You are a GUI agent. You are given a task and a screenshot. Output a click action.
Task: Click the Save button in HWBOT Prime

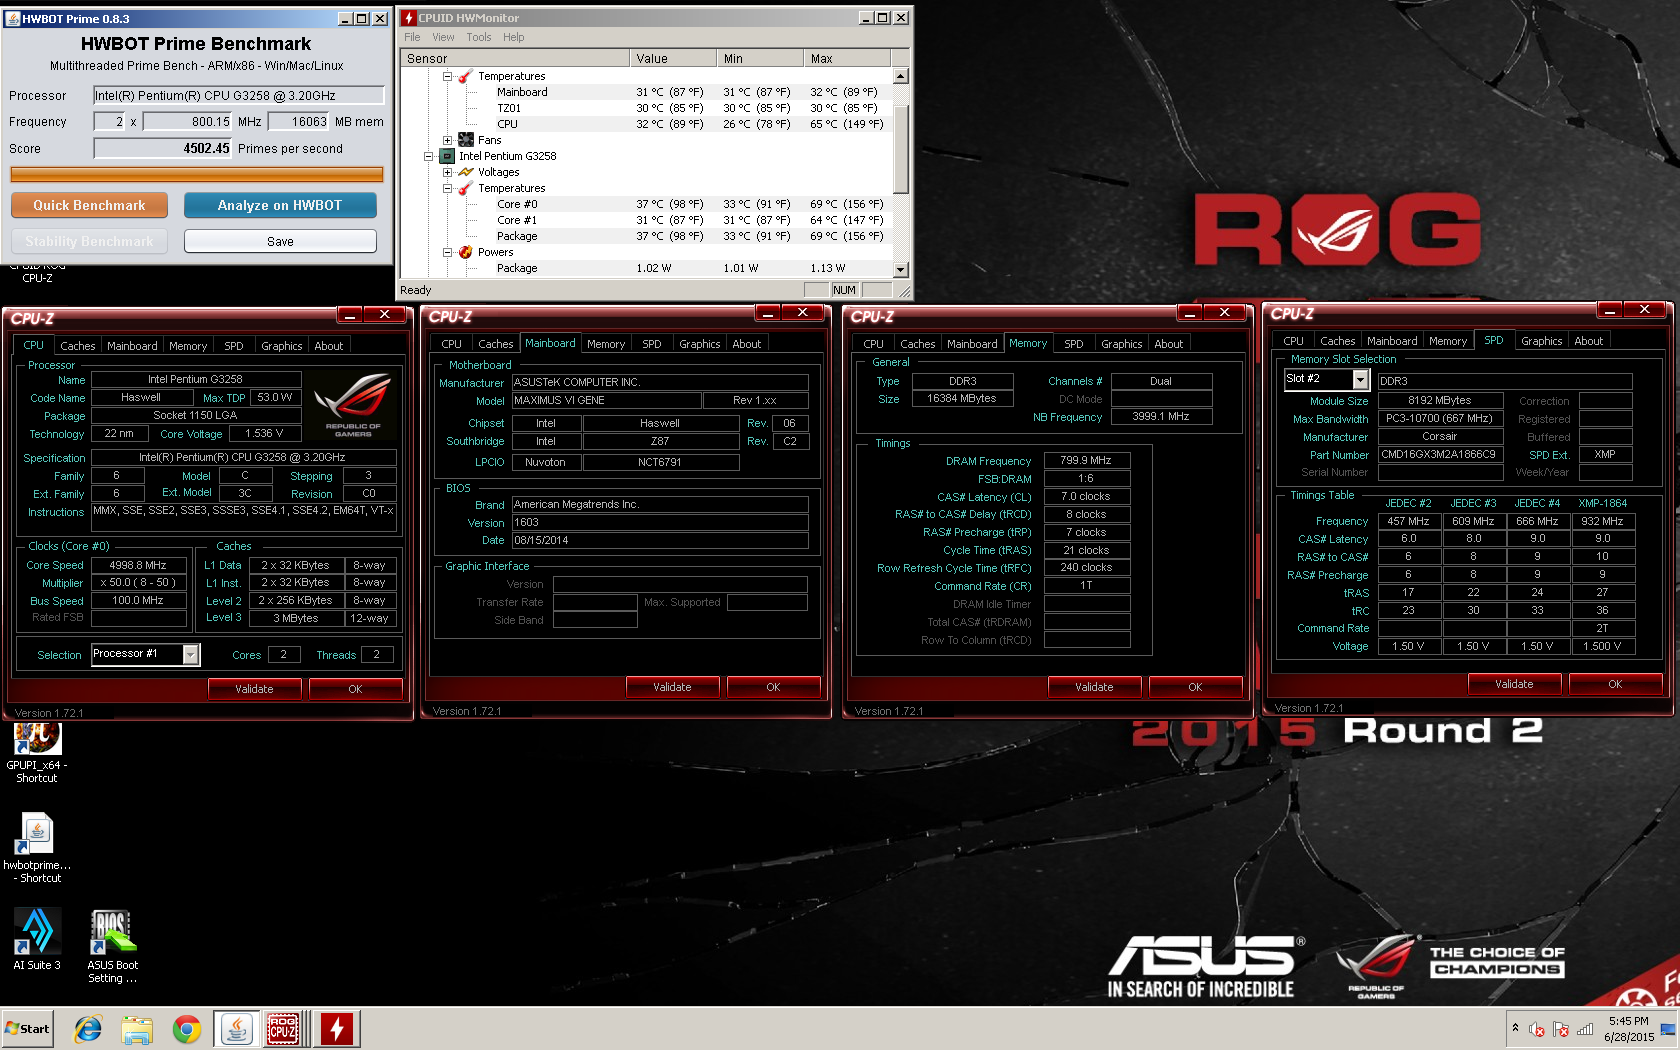[280, 241]
